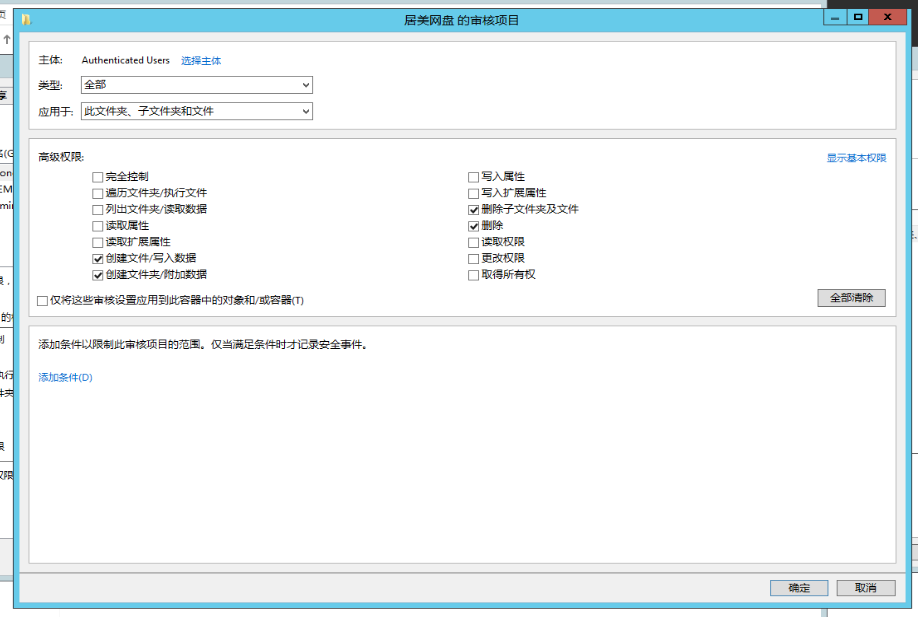Click the 选择主体 link
The image size is (918, 617).
pyautogui.click(x=201, y=61)
